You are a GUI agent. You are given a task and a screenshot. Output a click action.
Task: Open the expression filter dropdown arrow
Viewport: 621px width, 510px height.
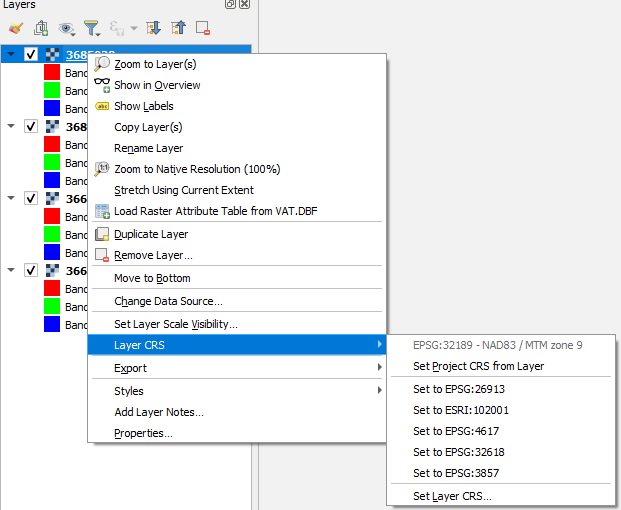134,28
